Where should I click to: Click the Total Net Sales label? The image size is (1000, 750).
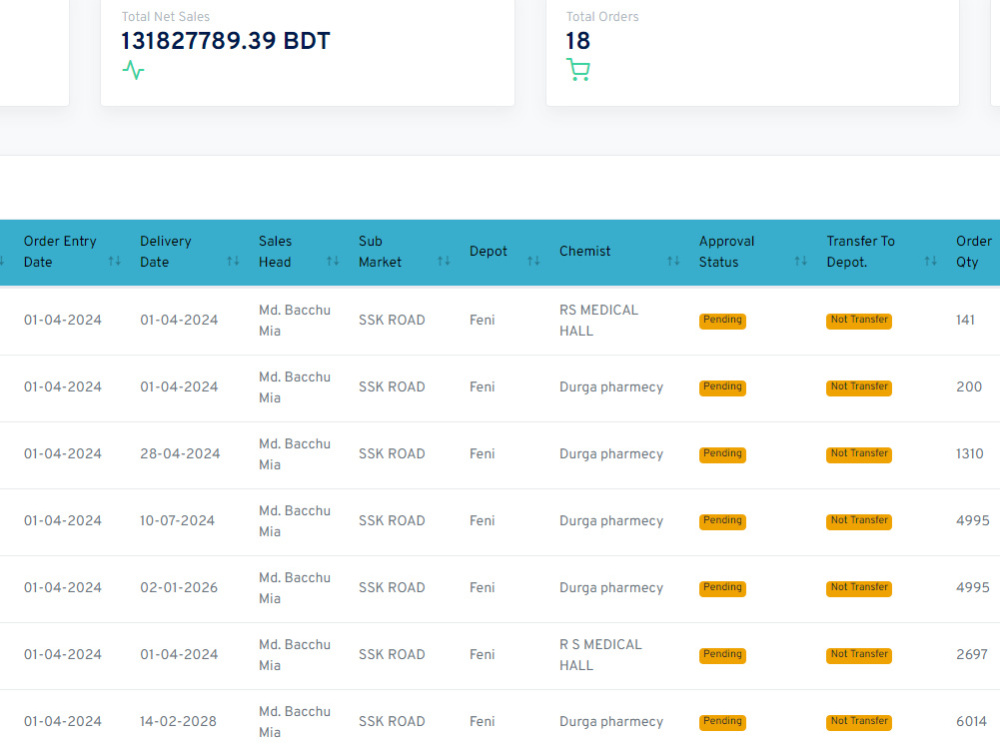pos(166,17)
